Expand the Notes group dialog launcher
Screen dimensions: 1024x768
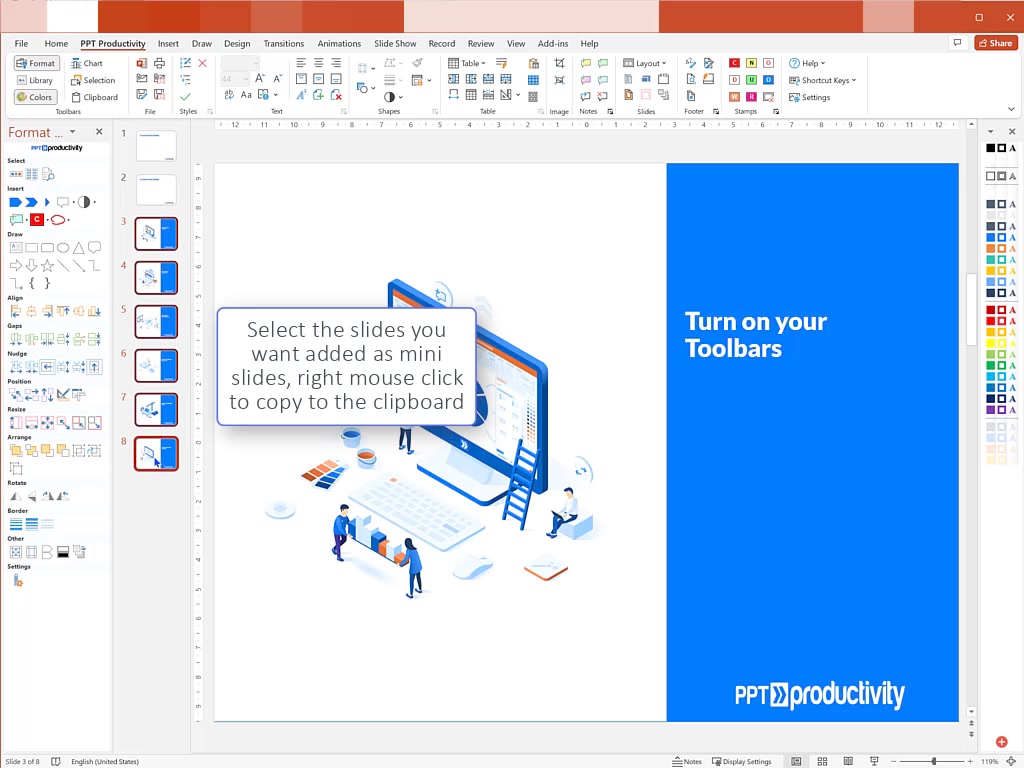pyautogui.click(x=610, y=112)
